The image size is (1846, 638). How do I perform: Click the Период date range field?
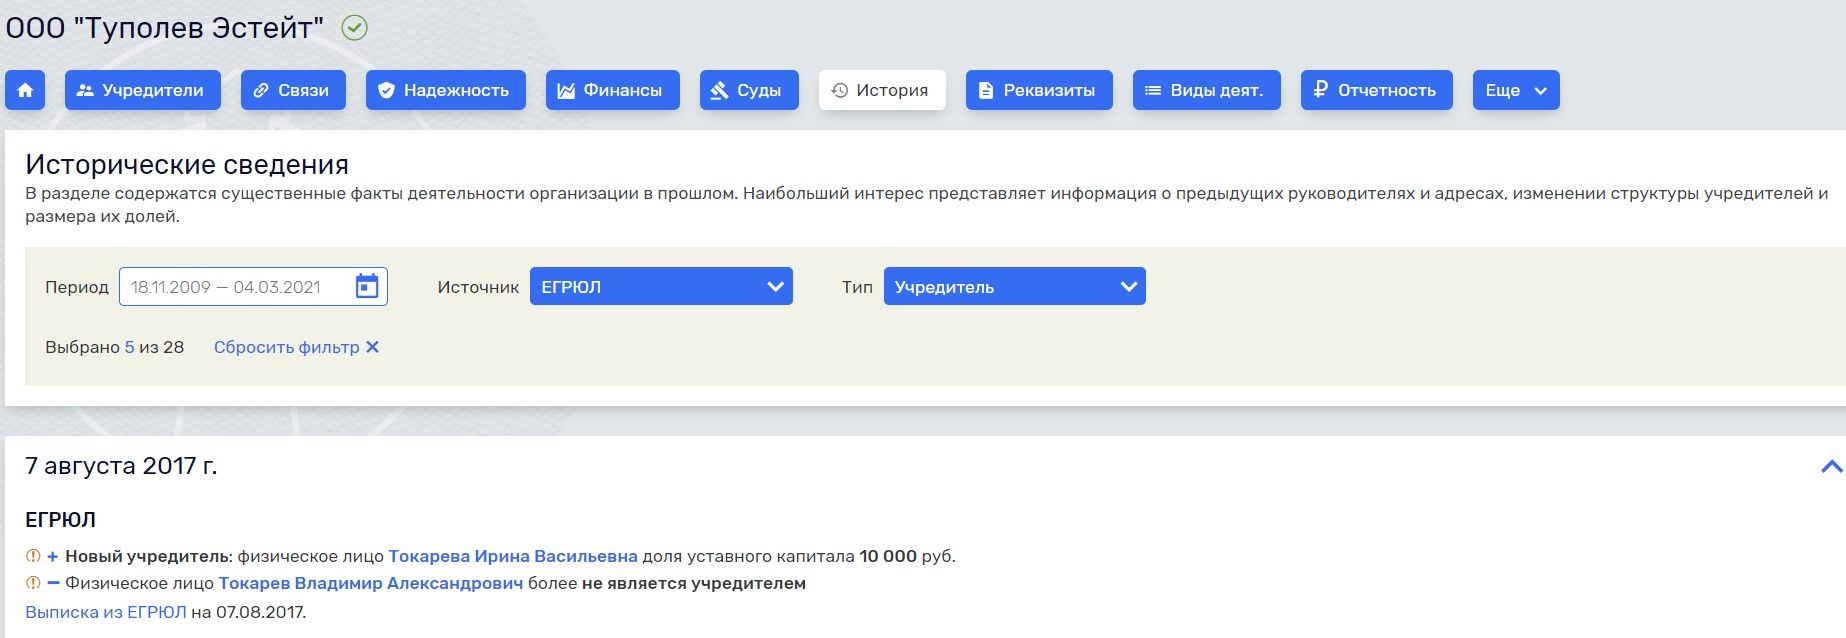pyautogui.click(x=253, y=287)
